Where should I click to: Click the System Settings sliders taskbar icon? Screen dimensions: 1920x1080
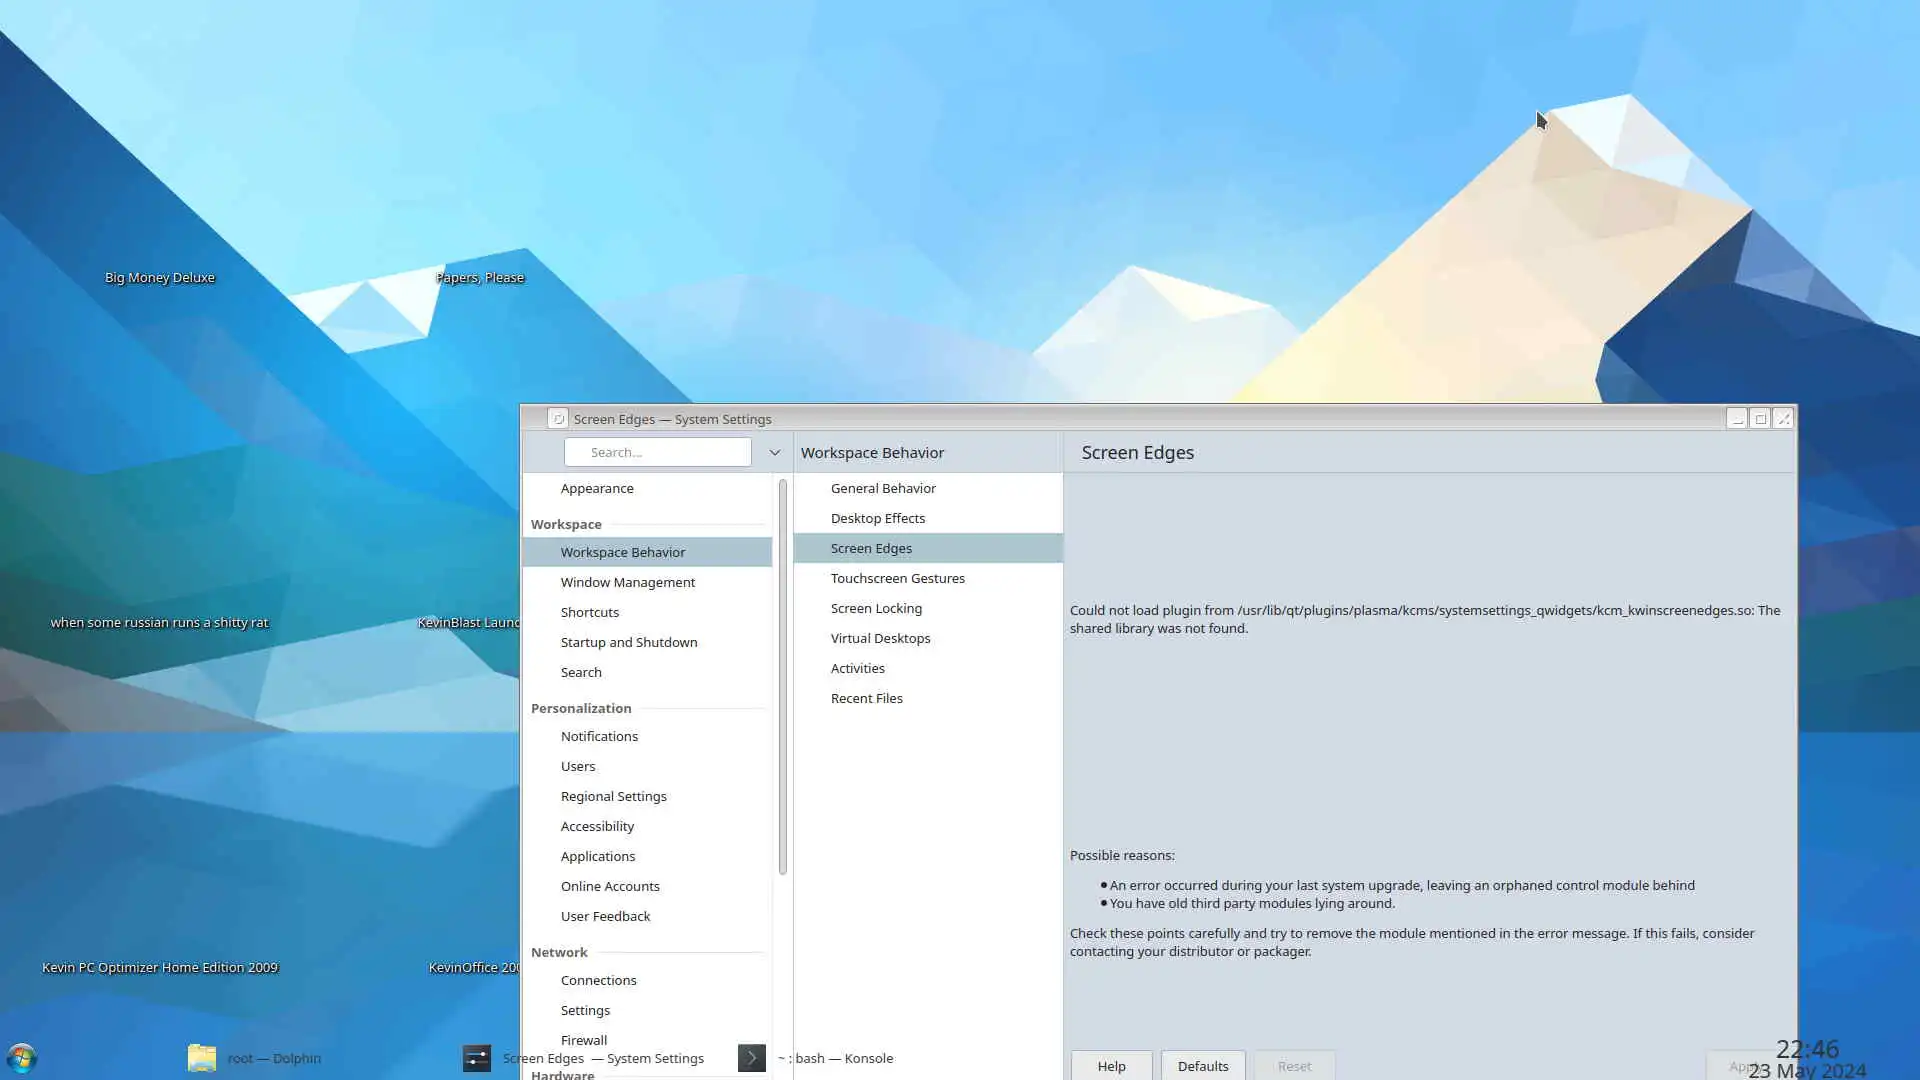477,1058
